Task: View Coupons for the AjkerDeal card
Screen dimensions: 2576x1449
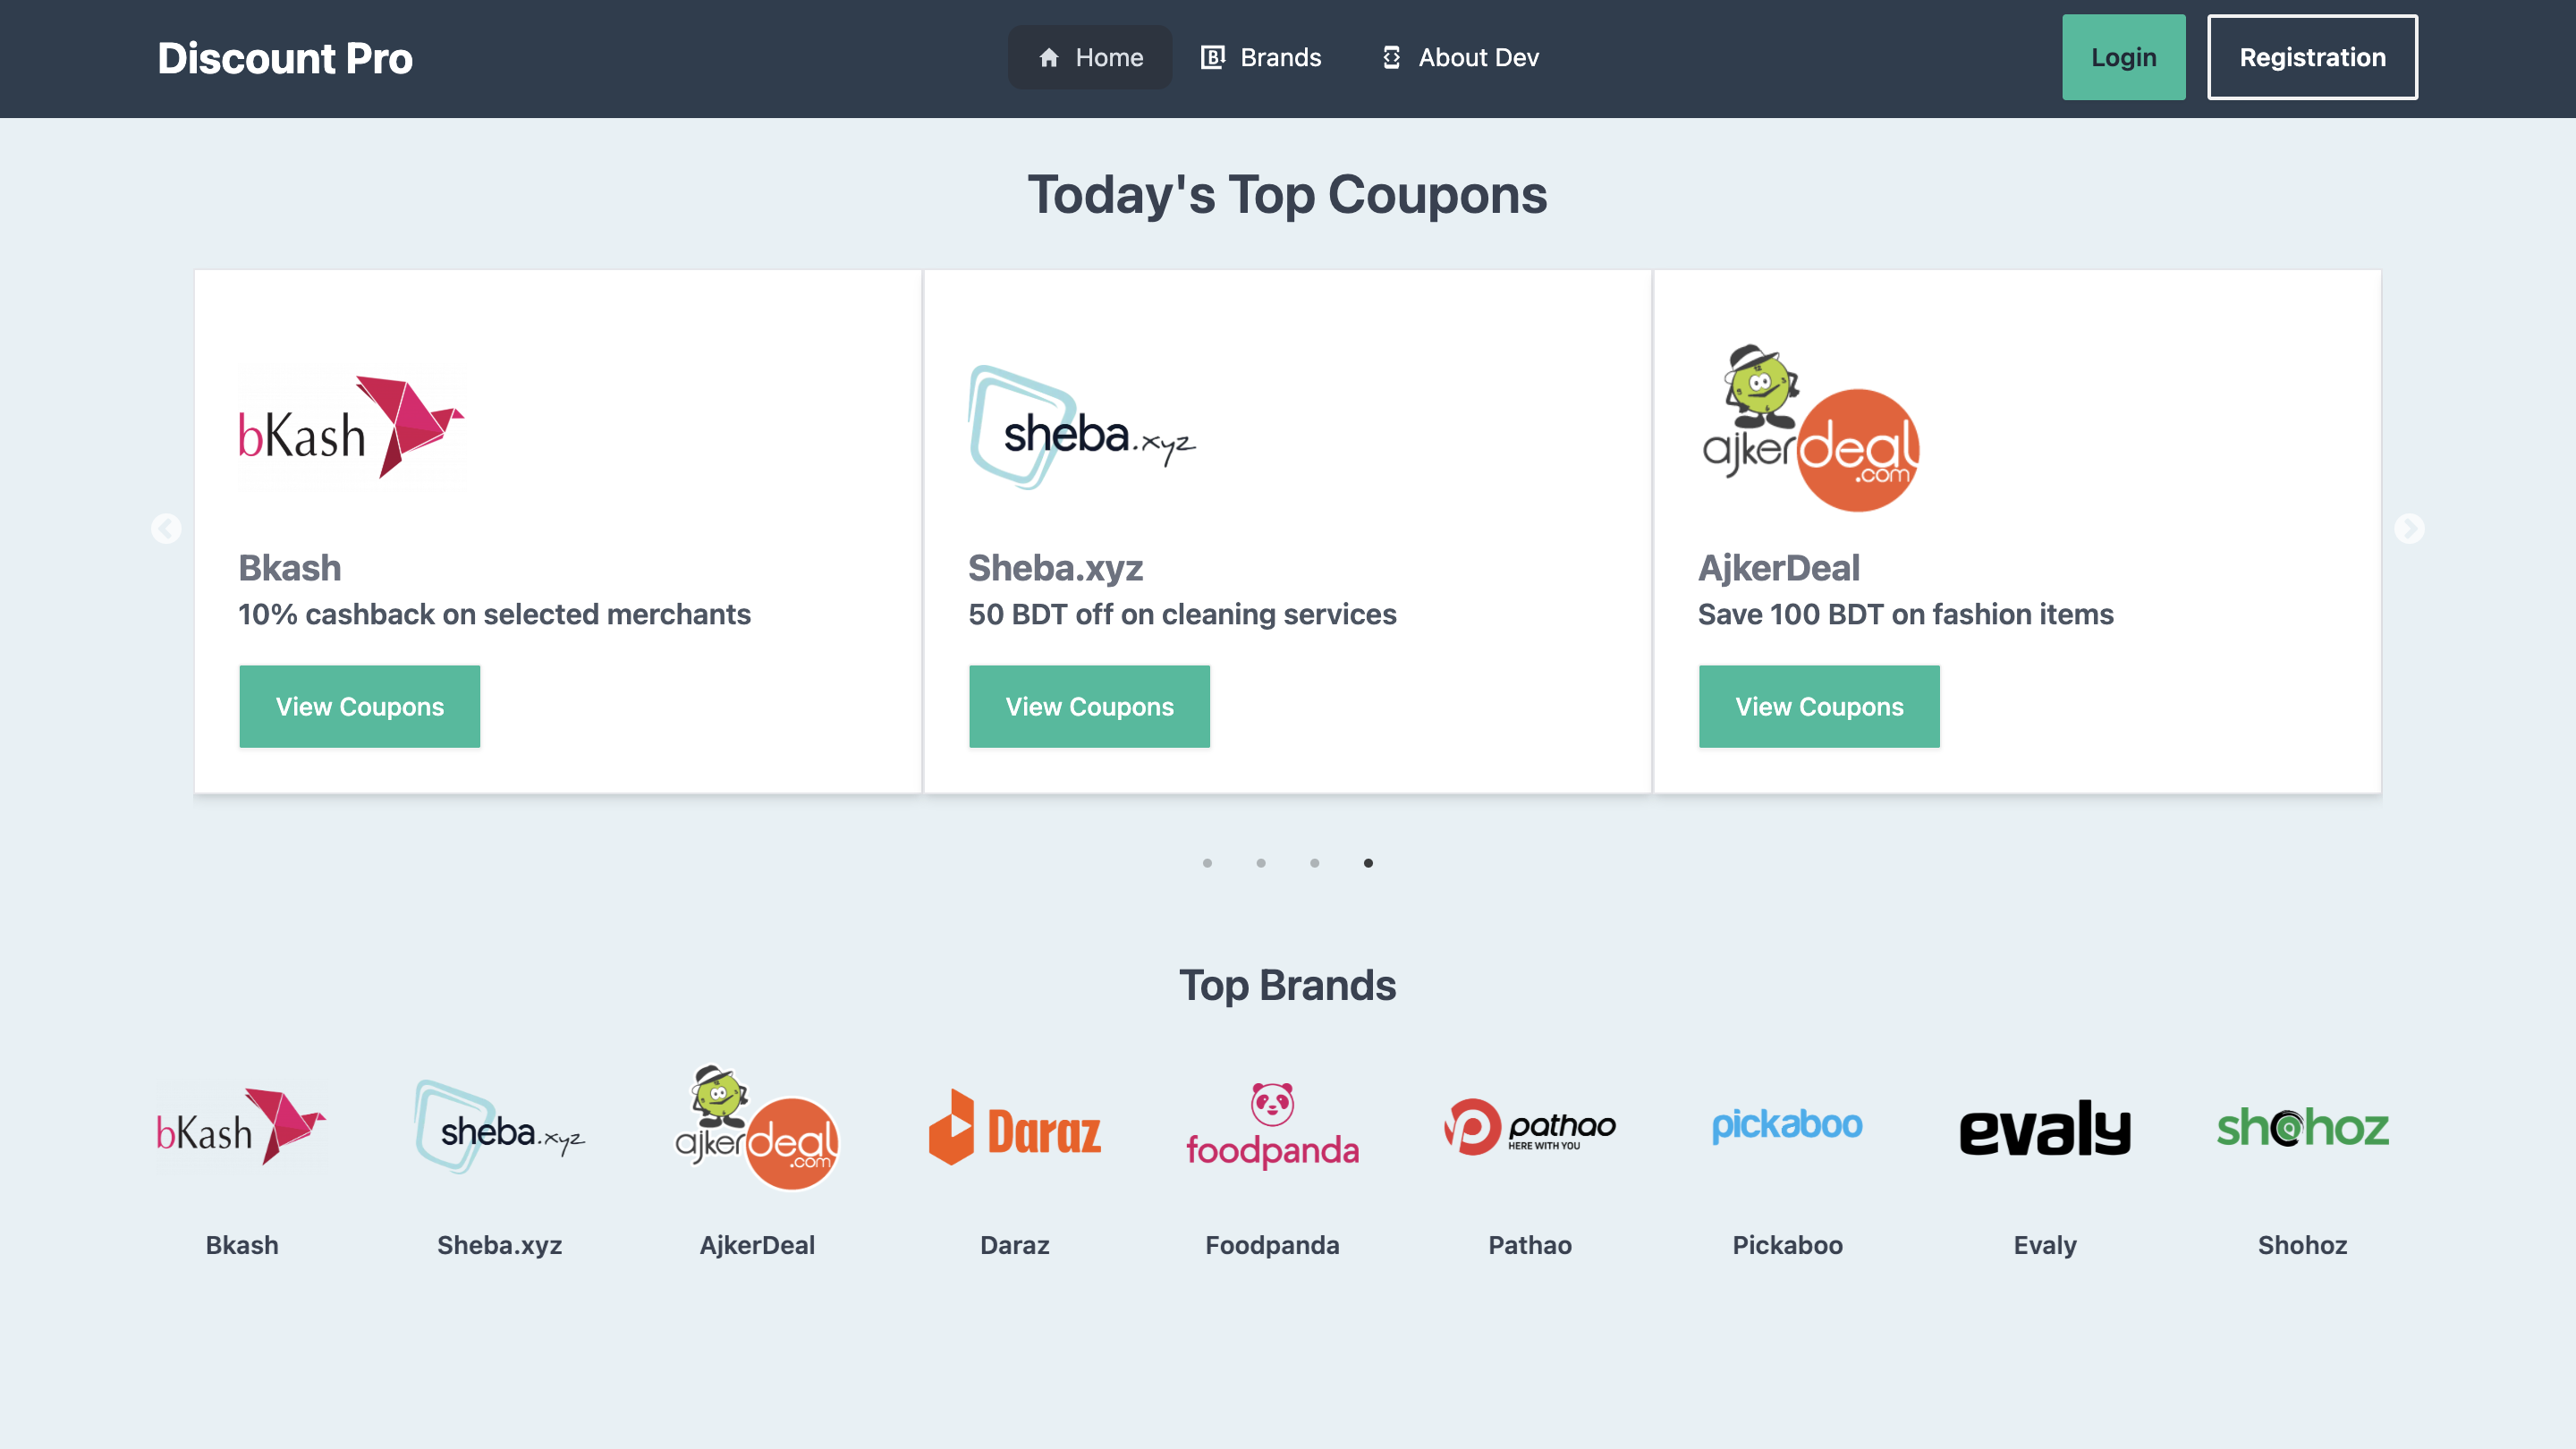Action: (x=1819, y=706)
